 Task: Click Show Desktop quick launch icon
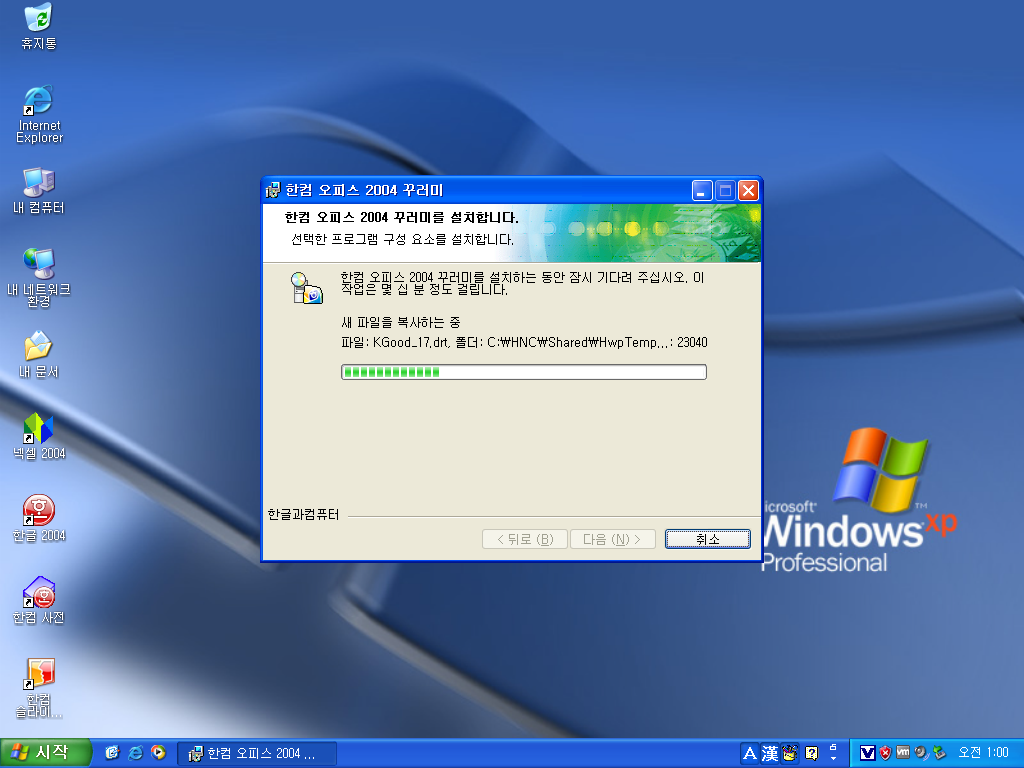(x=112, y=753)
